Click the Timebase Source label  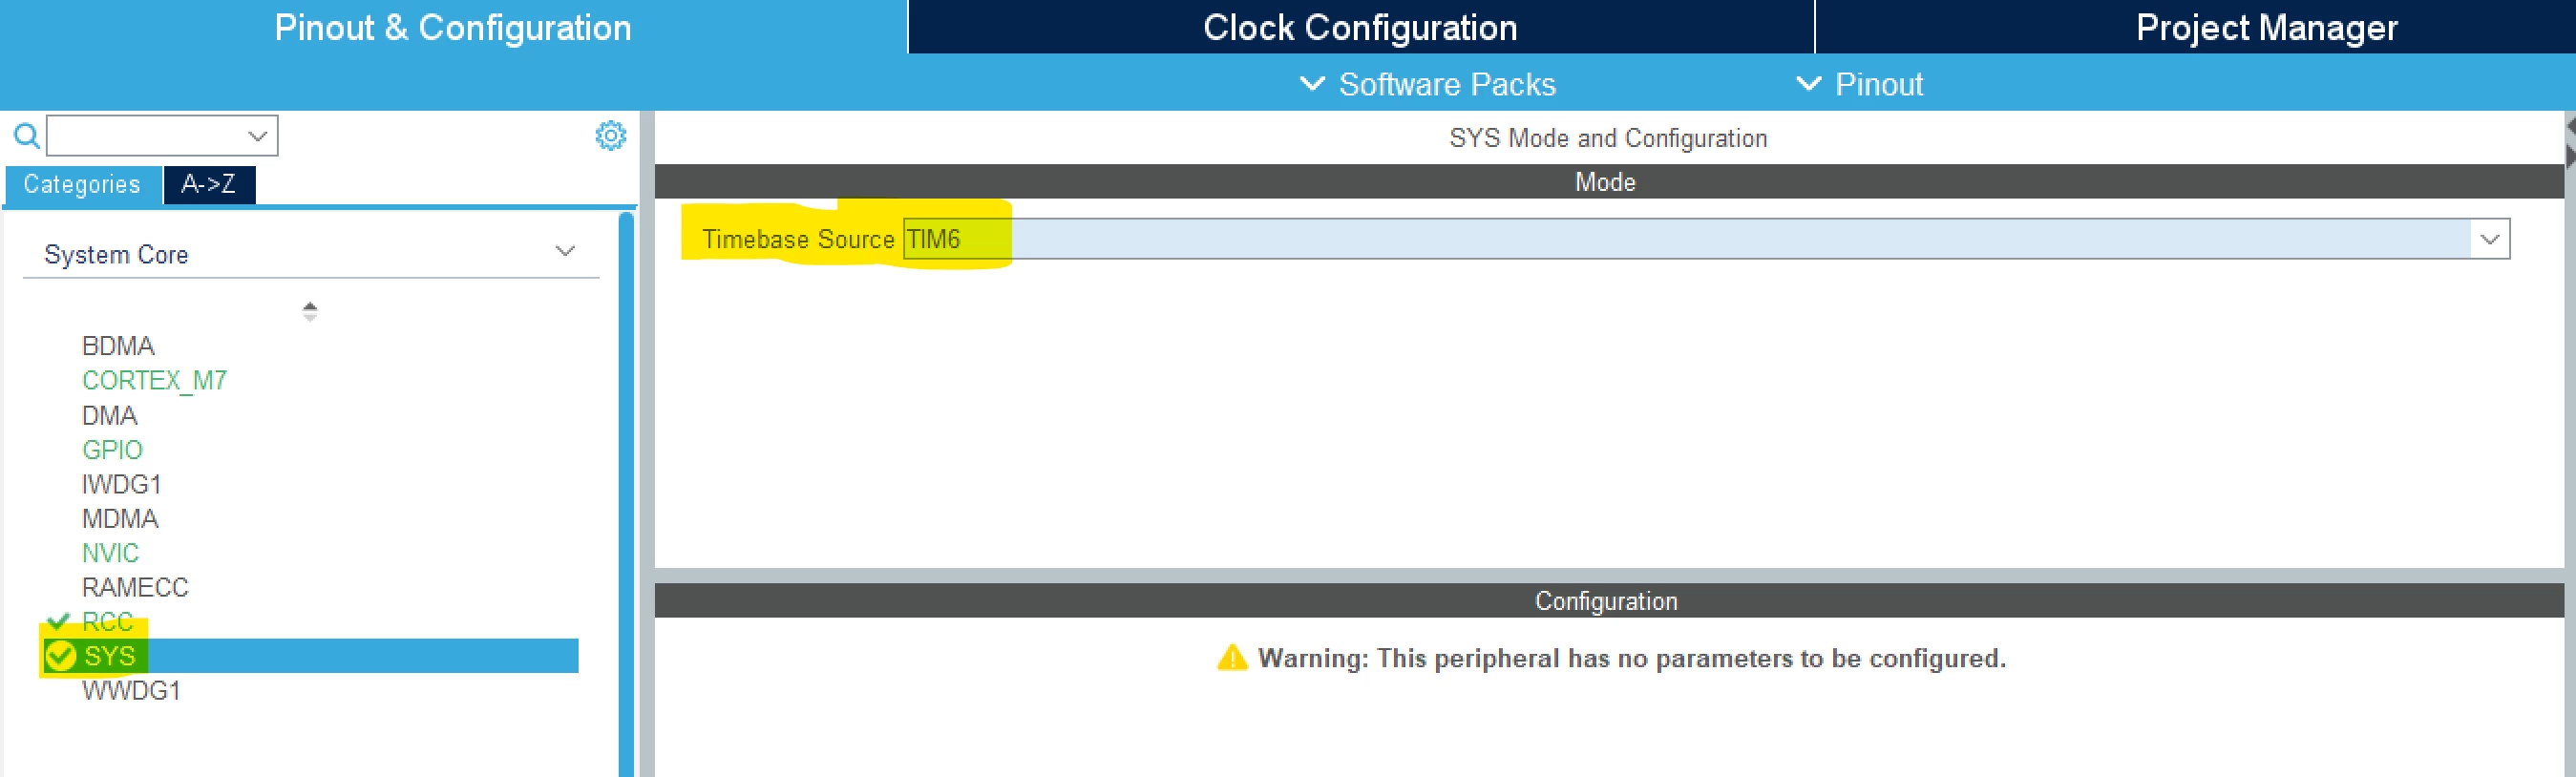tap(798, 239)
